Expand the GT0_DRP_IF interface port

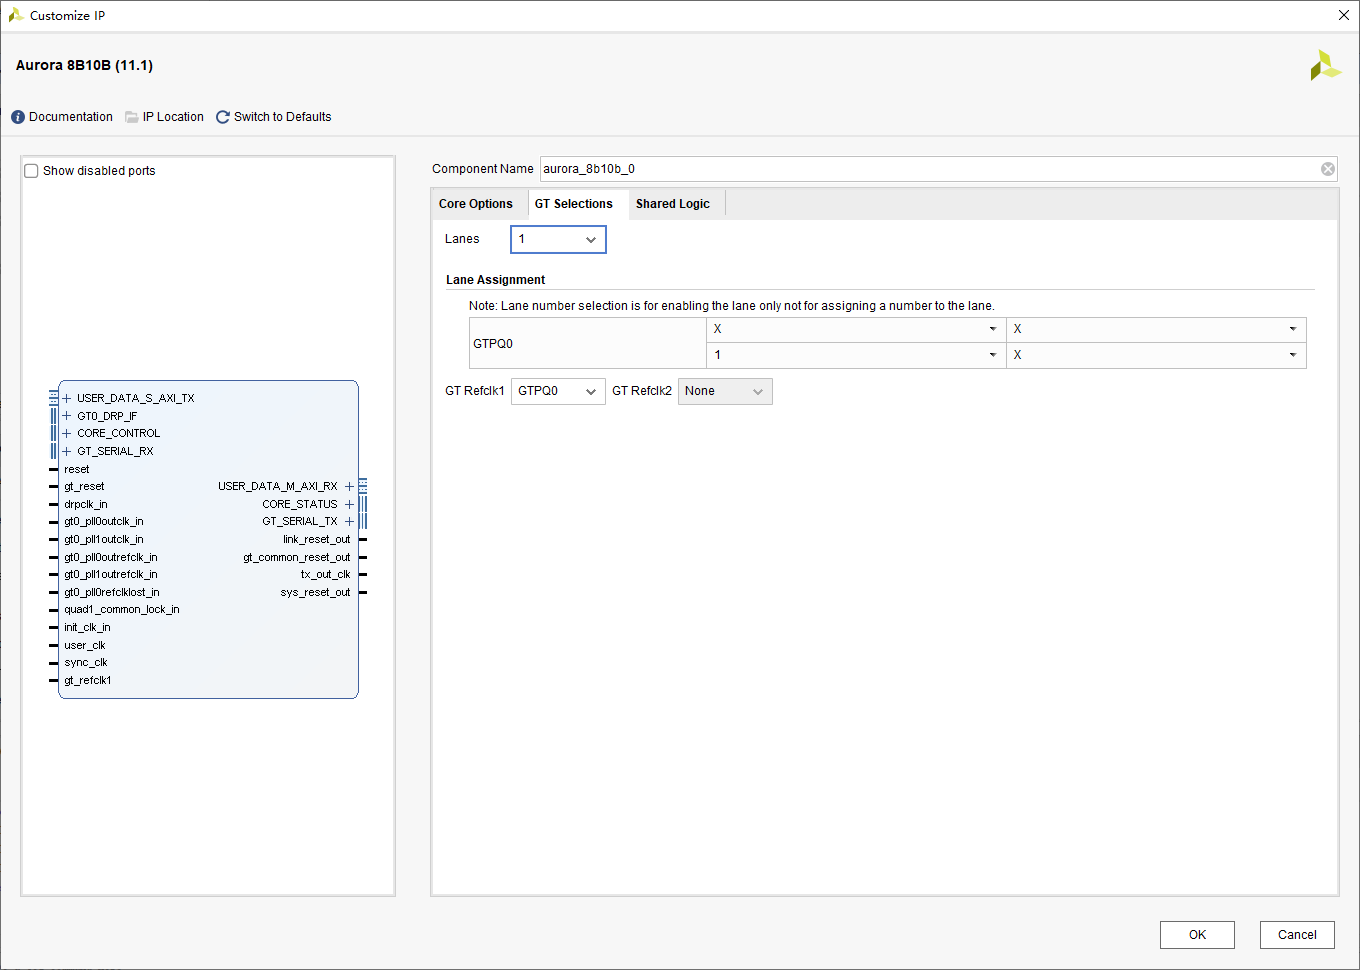tap(67, 416)
